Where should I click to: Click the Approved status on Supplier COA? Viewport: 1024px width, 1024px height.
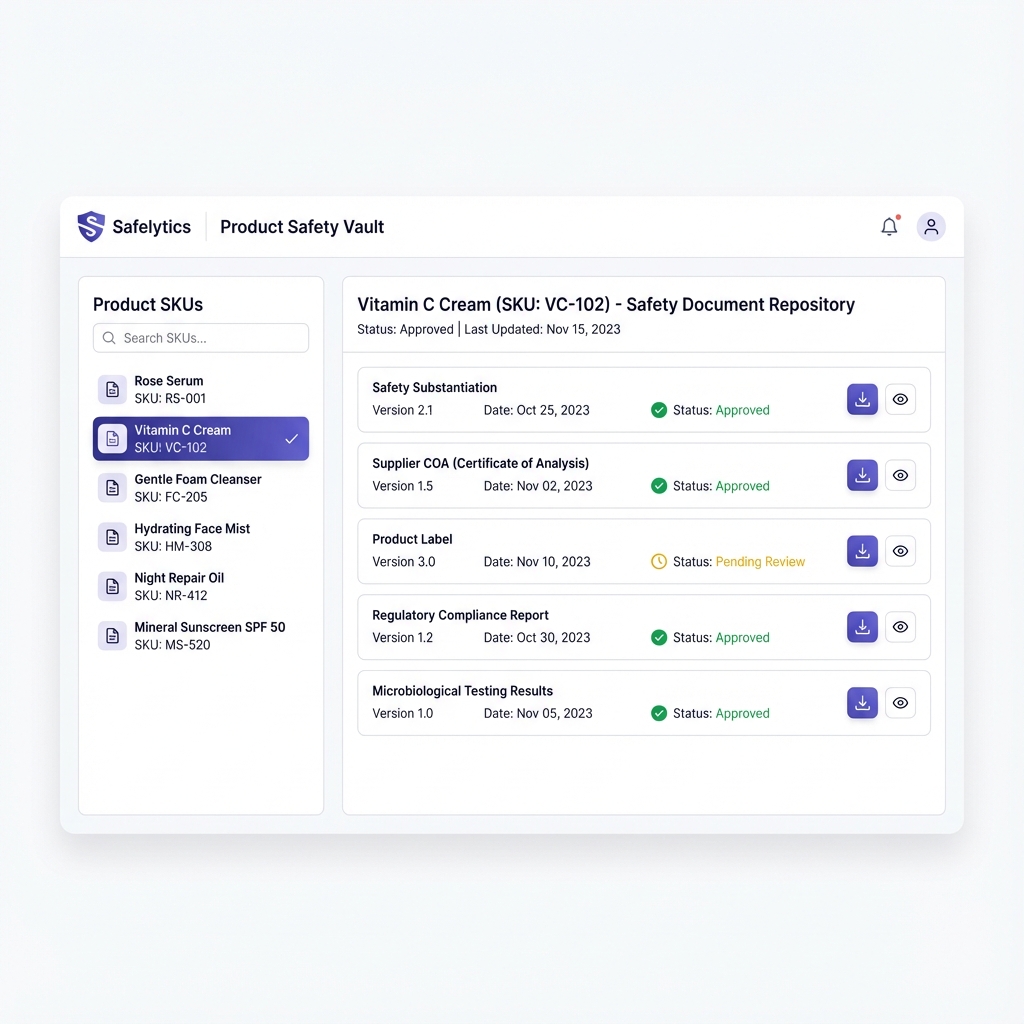[742, 486]
